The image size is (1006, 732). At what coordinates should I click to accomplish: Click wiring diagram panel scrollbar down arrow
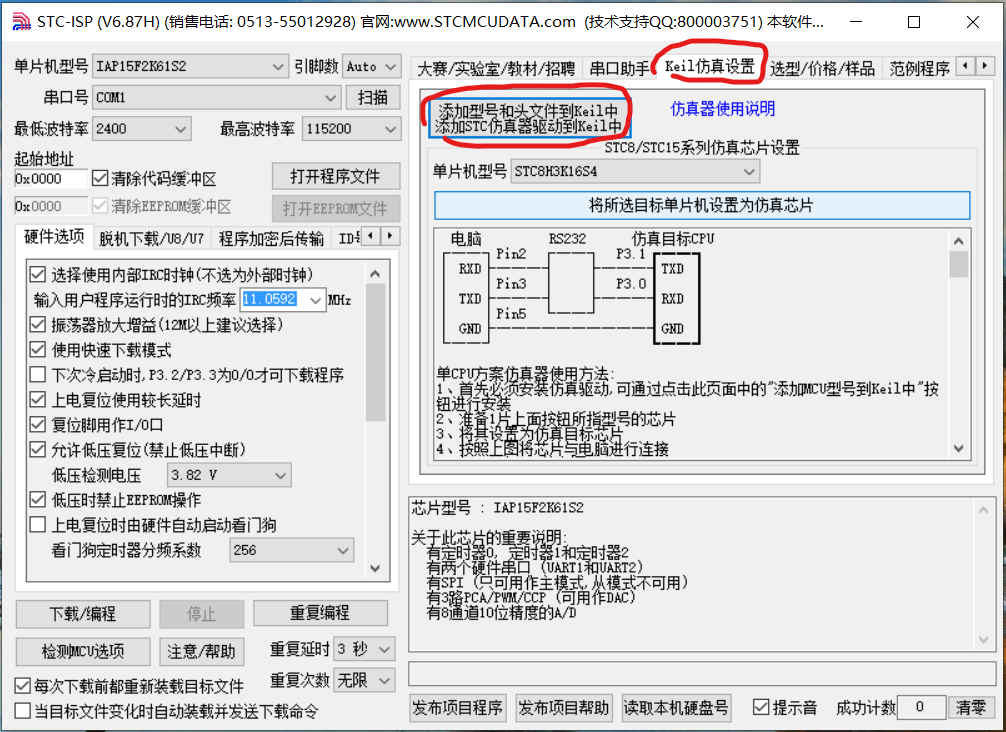coord(959,448)
